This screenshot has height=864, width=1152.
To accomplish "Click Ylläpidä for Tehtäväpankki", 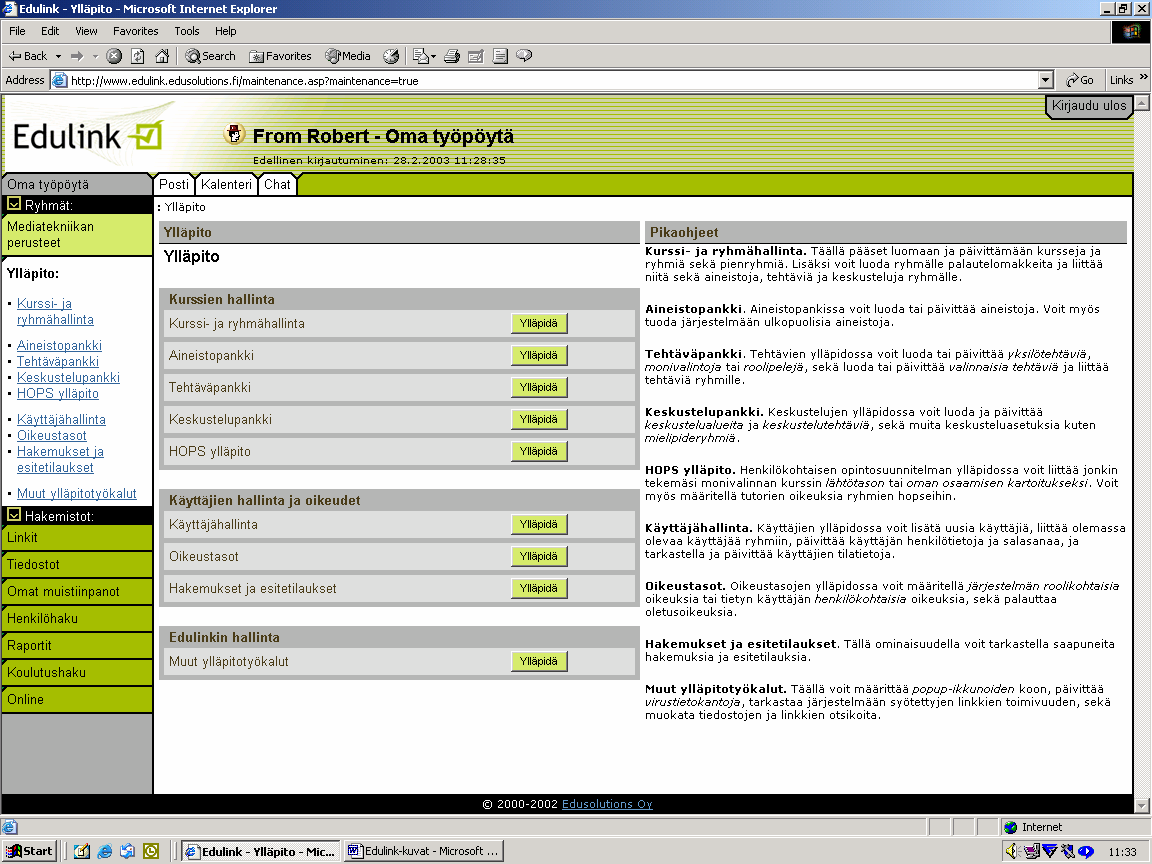I will [x=539, y=387].
